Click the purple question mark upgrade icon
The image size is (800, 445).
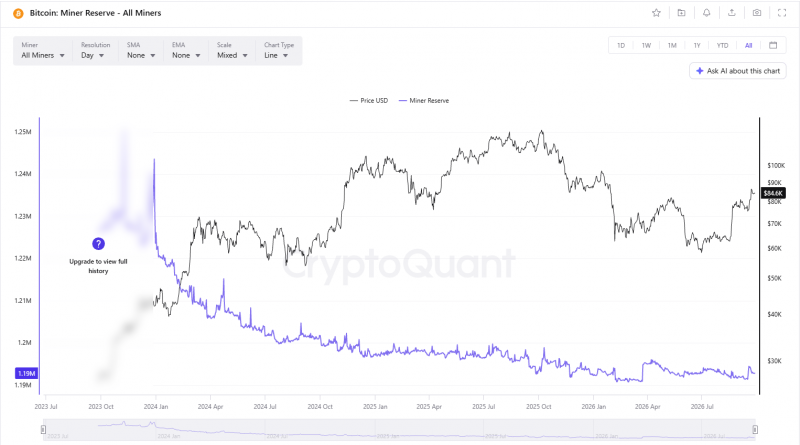pyautogui.click(x=98, y=244)
